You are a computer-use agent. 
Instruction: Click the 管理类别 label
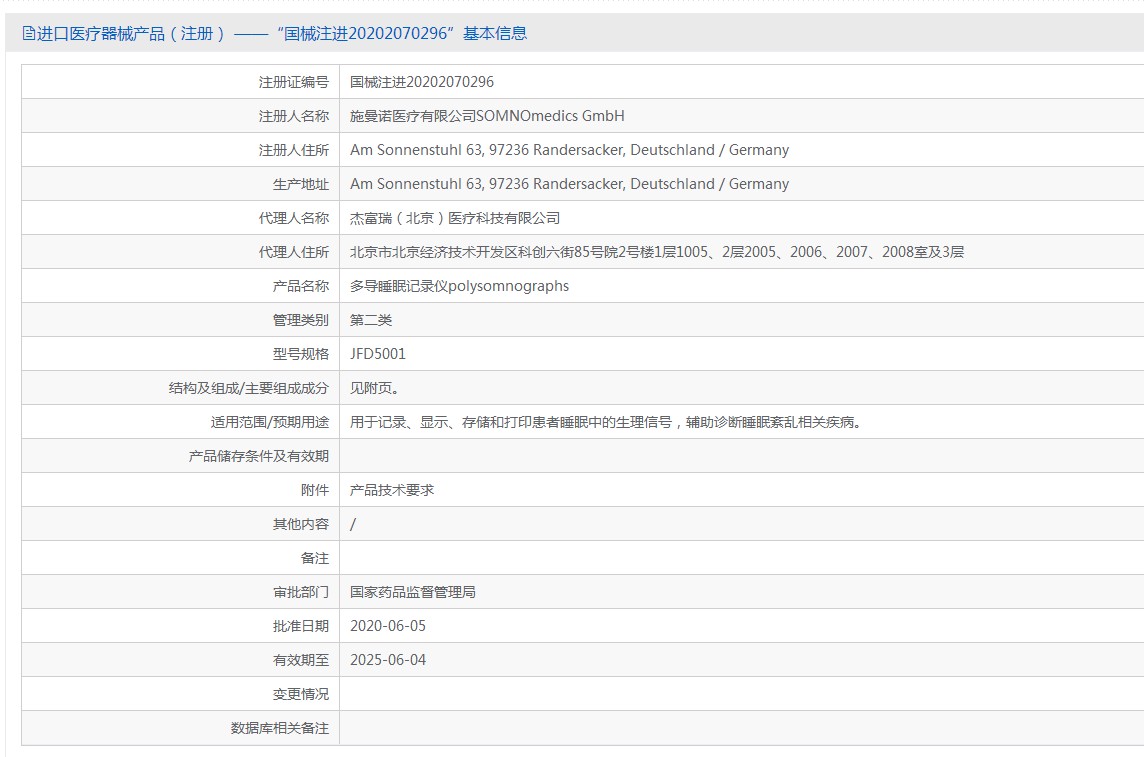pyautogui.click(x=301, y=320)
